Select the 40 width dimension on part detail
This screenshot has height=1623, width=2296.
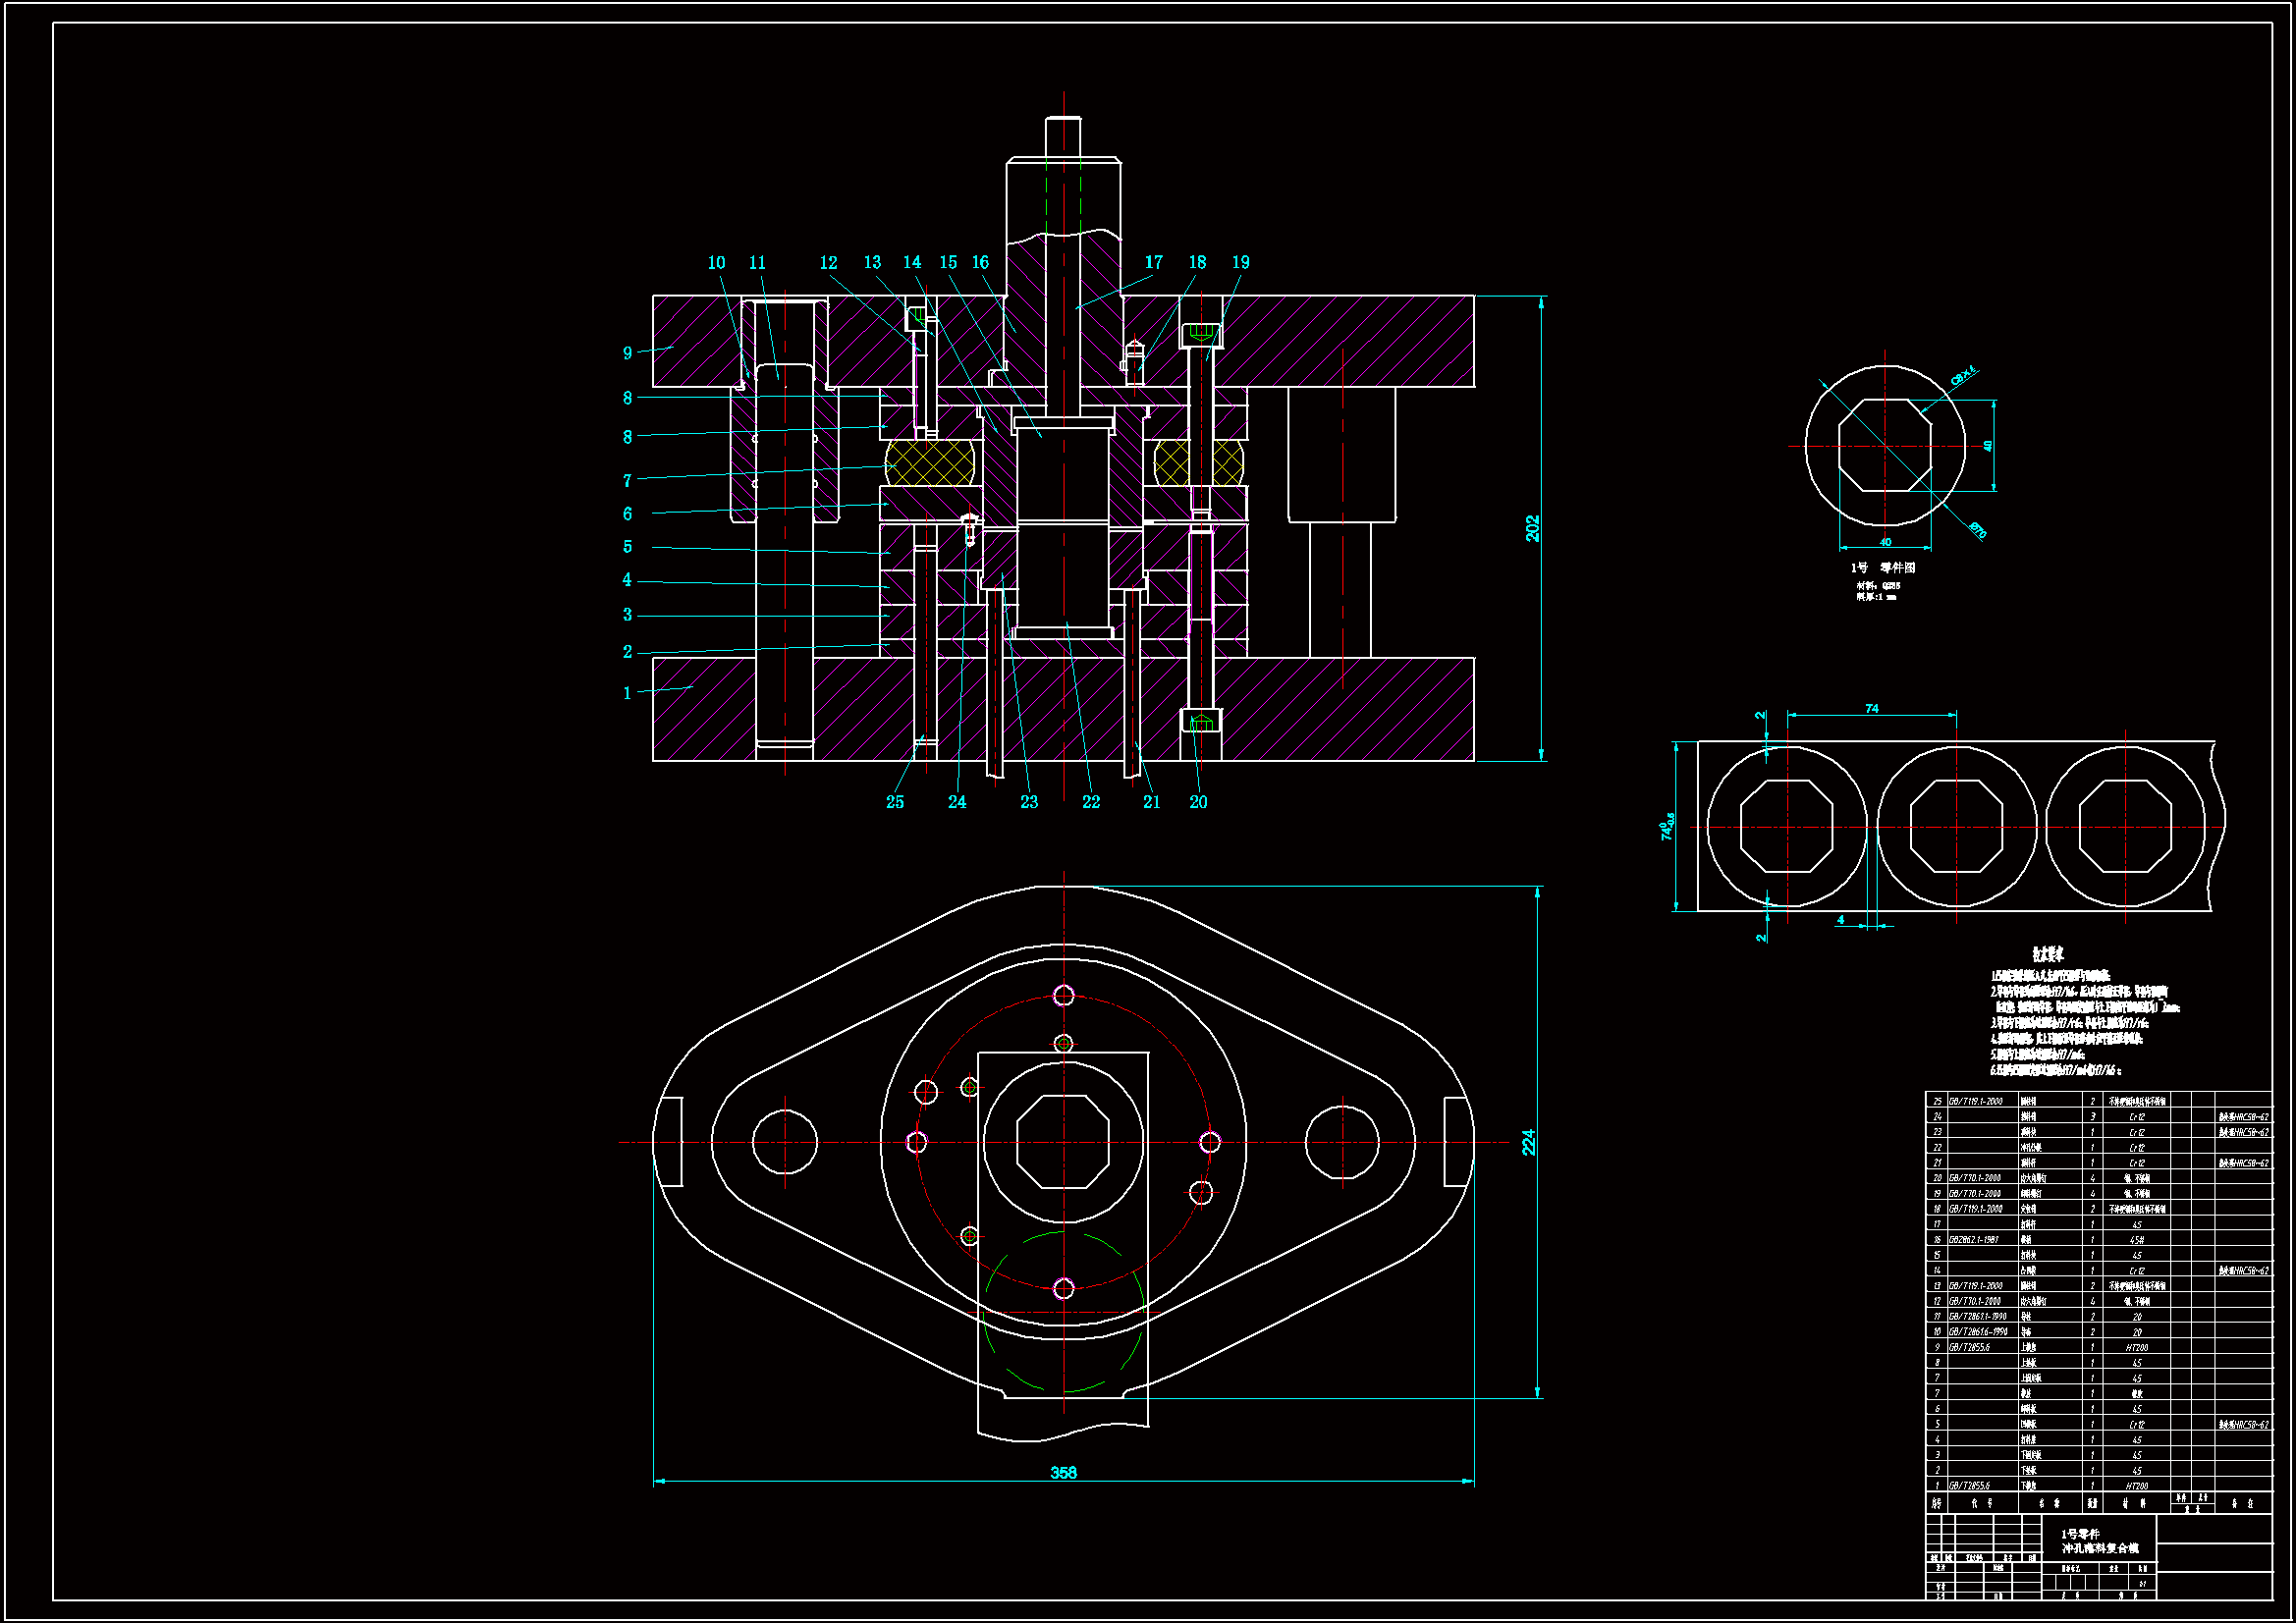(1886, 542)
